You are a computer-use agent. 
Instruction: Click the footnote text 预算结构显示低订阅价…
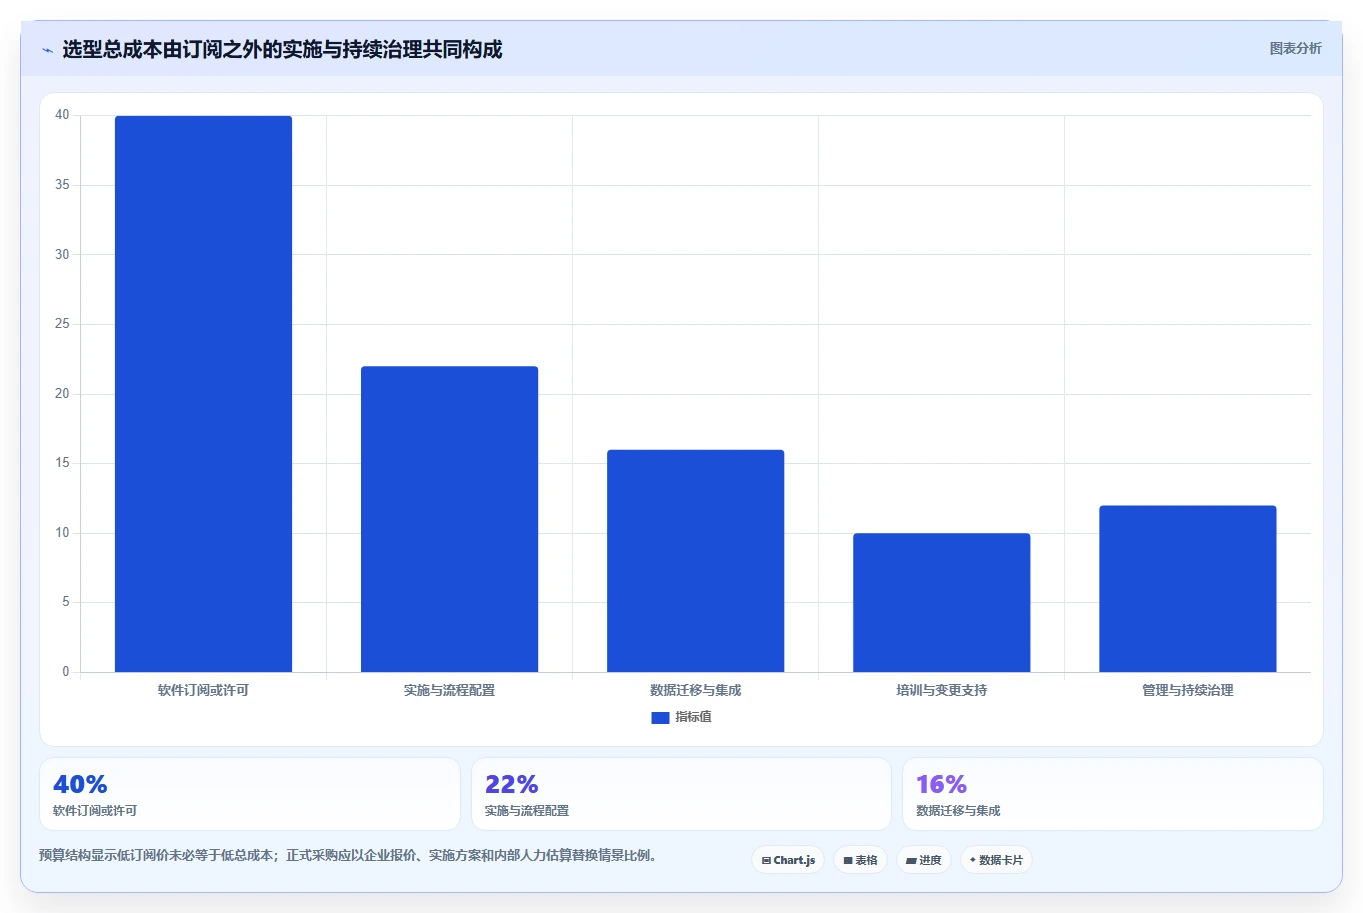[x=350, y=855]
